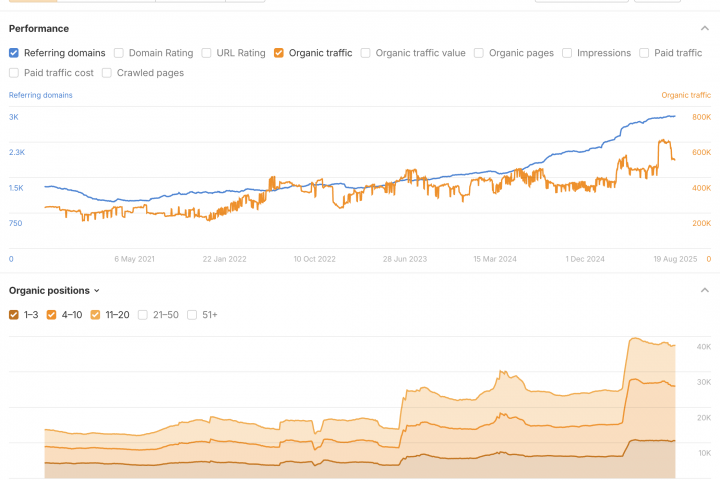Click the orange Organic traffic axis label
This screenshot has height=480, width=720.
pos(686,95)
